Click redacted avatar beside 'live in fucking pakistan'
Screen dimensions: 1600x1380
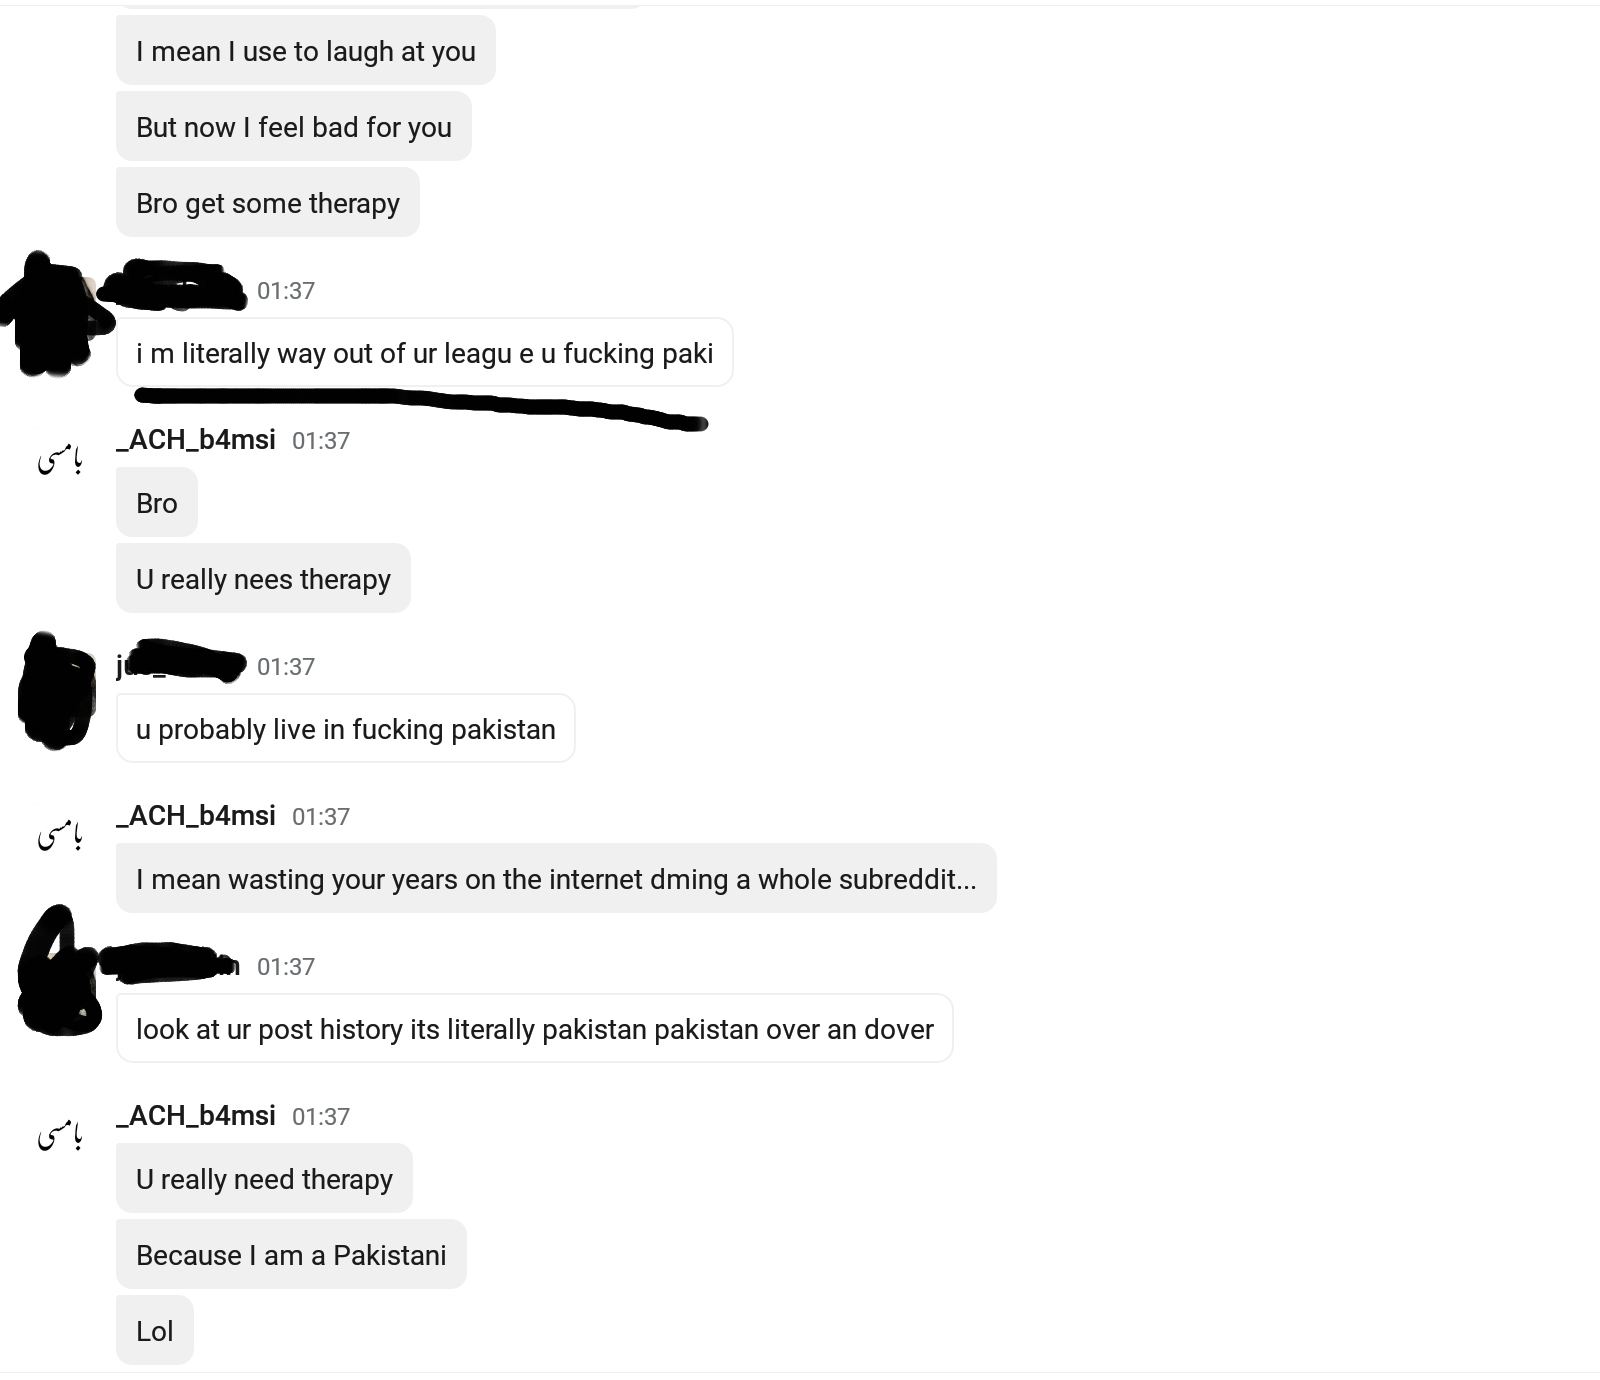point(57,690)
